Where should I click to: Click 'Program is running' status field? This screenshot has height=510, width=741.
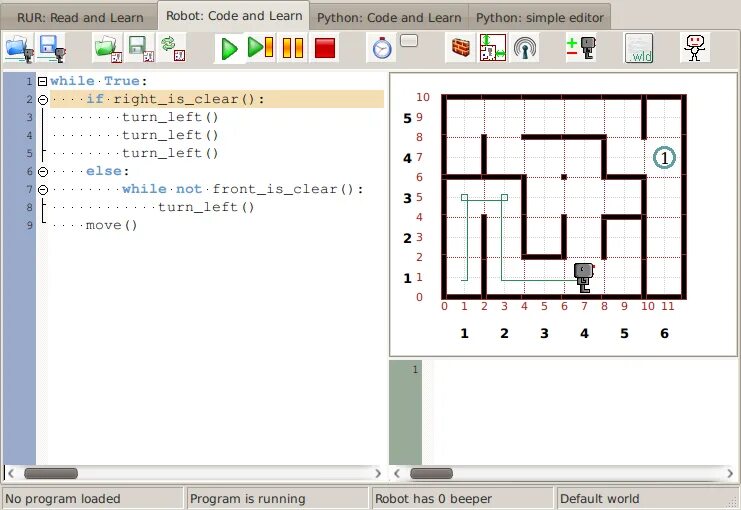pos(277,499)
